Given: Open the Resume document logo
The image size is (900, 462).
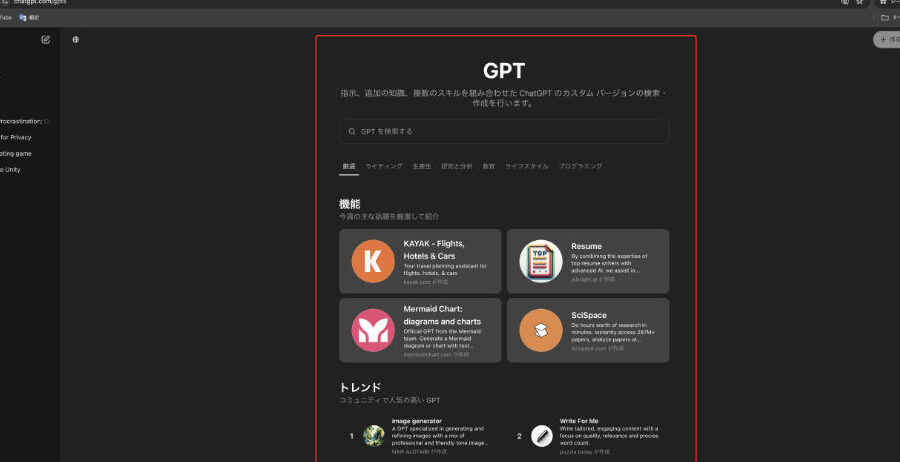Looking at the screenshot, I should (541, 261).
